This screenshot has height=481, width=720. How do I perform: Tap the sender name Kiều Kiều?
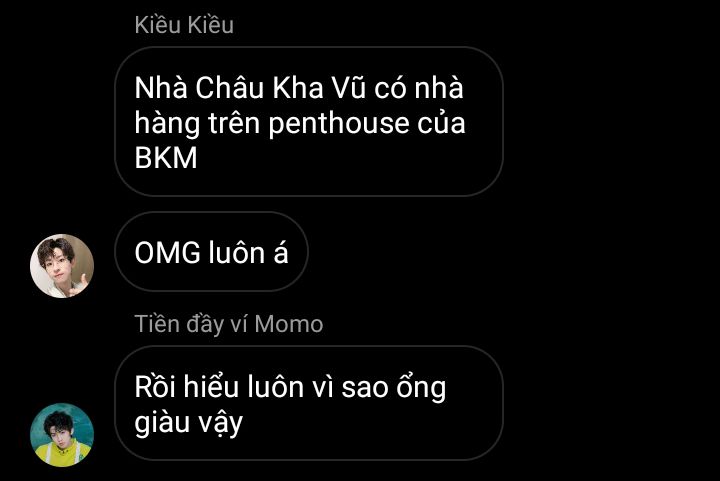tap(184, 25)
